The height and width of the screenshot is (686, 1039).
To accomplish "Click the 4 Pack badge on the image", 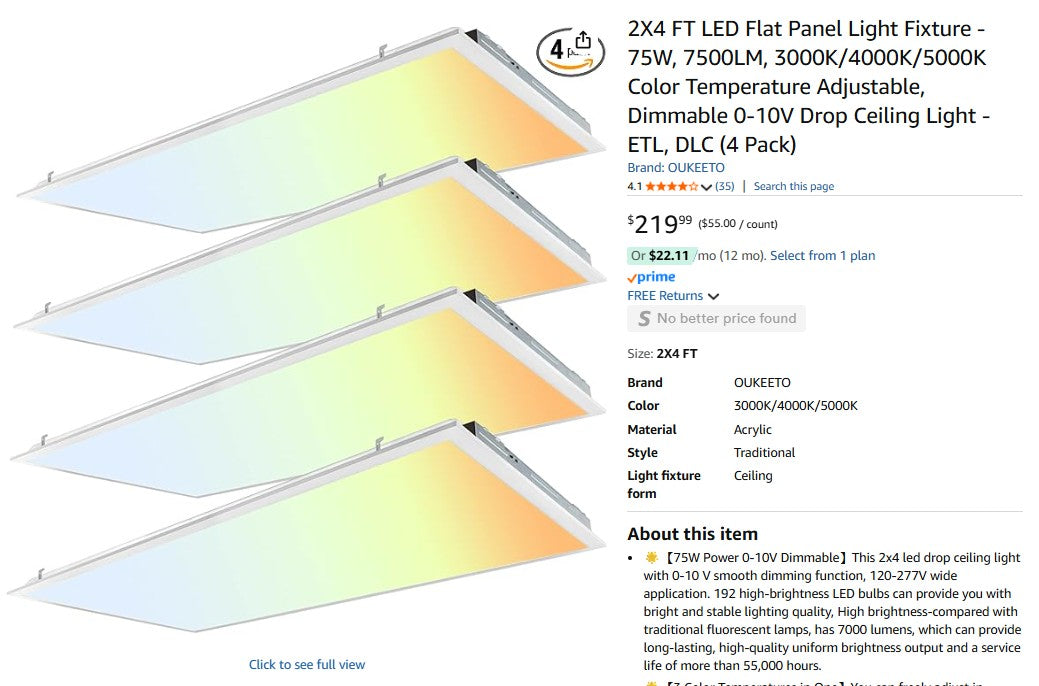I will 557,50.
